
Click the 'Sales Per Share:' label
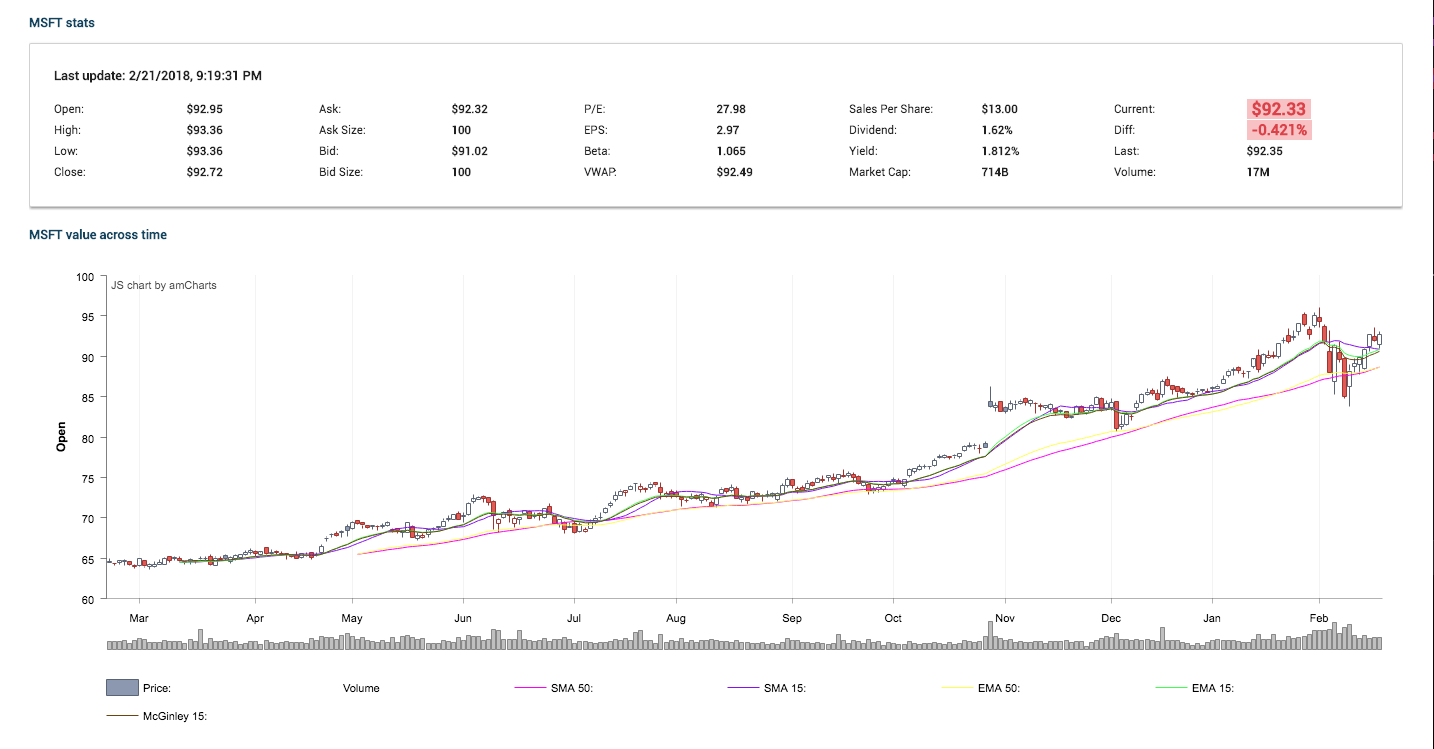click(891, 109)
